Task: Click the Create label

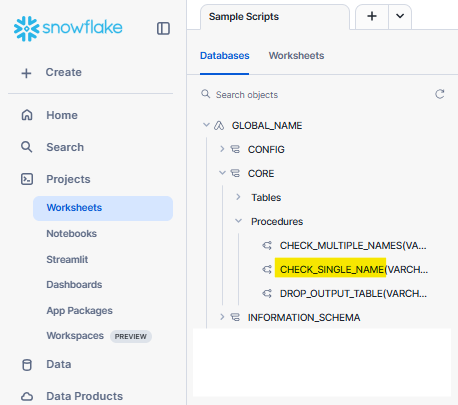Action: (x=64, y=72)
